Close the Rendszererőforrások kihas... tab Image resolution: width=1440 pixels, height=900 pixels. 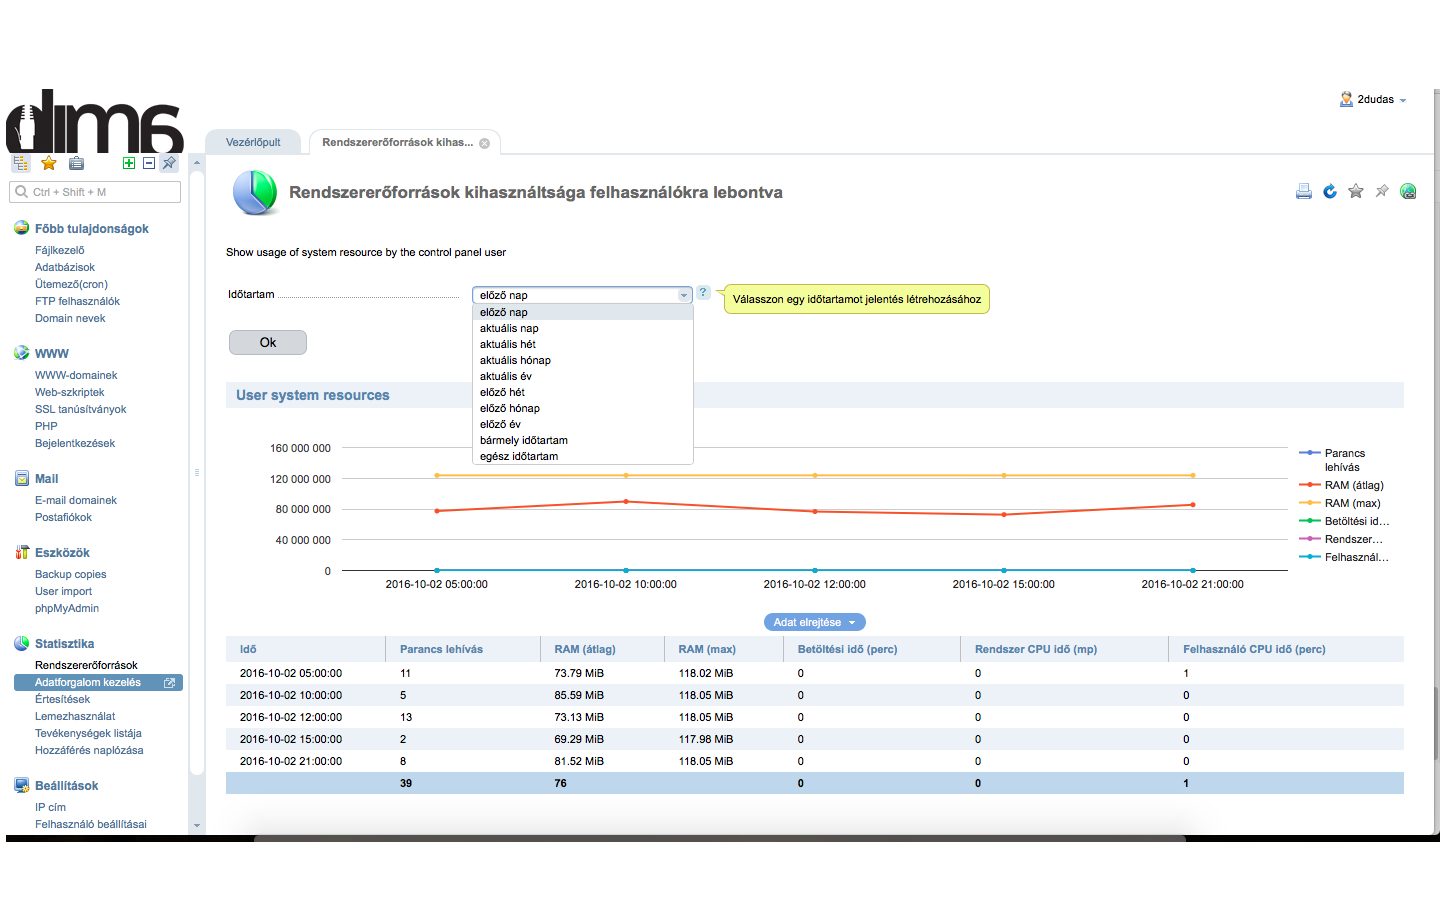(484, 143)
